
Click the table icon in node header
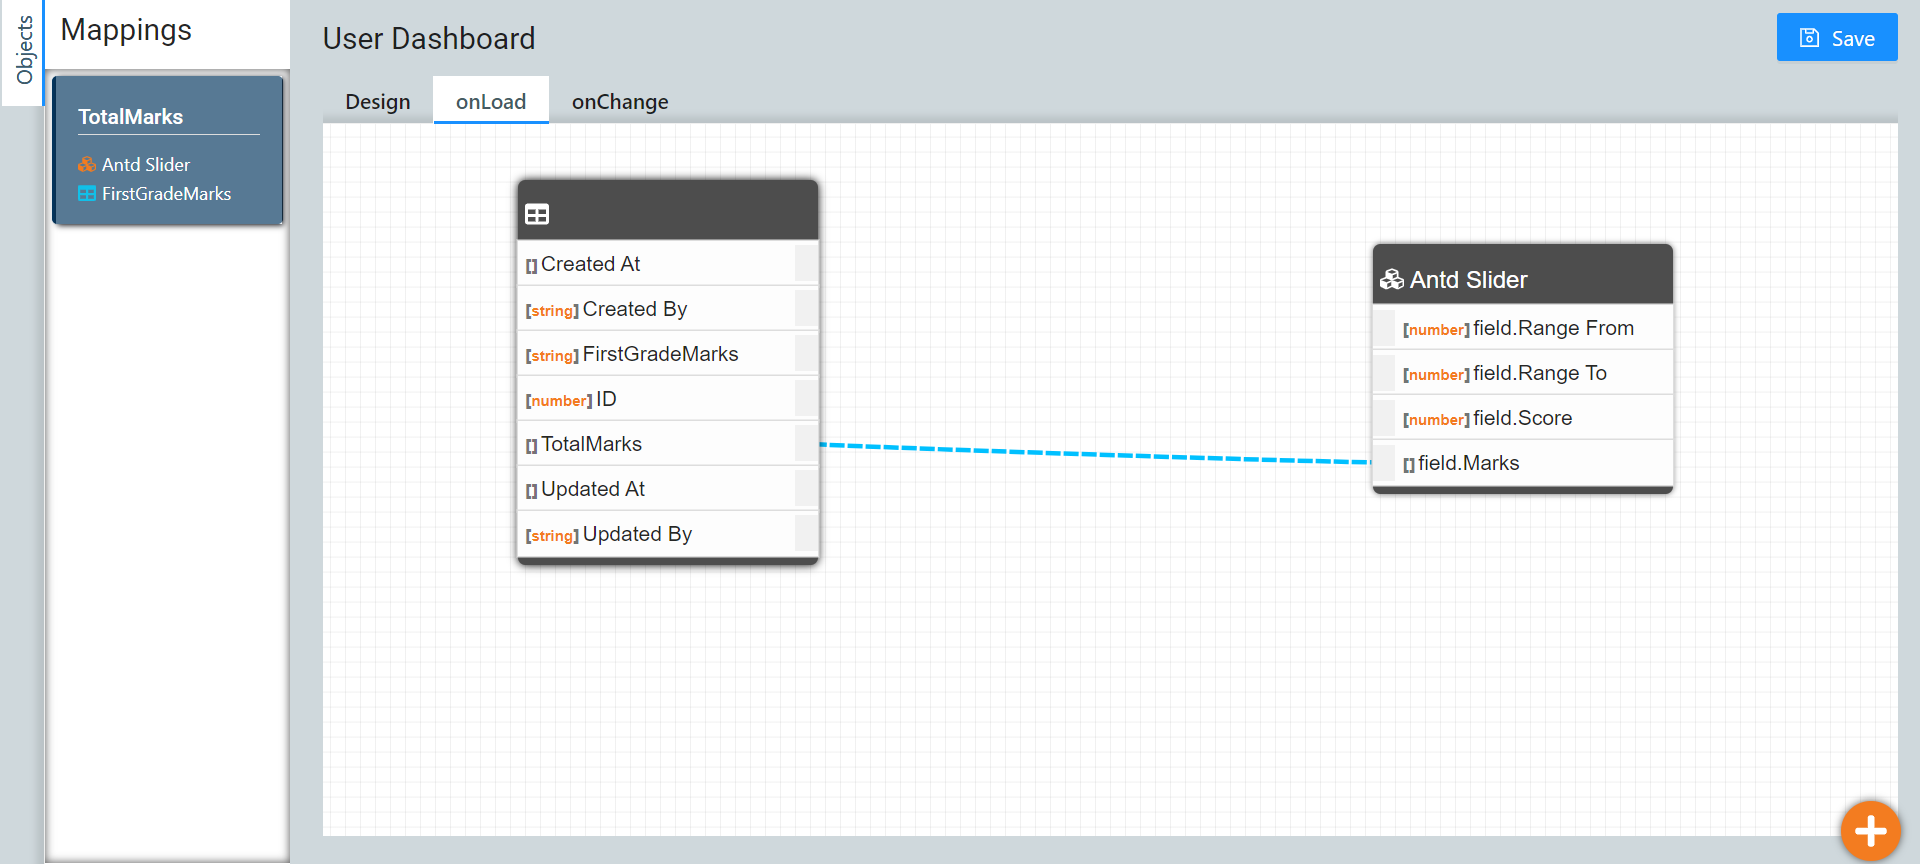click(x=537, y=214)
